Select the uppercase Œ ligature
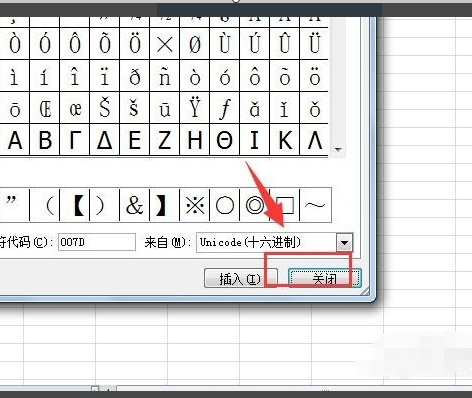Viewport: 472px width, 398px height. pos(45,108)
